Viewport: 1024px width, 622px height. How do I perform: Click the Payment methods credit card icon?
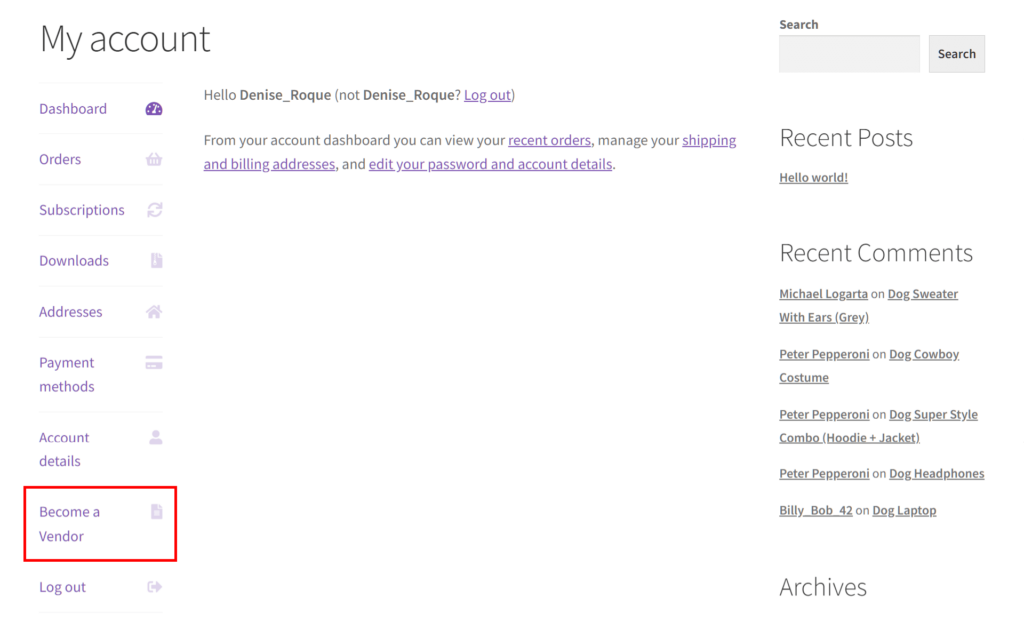[154, 363]
